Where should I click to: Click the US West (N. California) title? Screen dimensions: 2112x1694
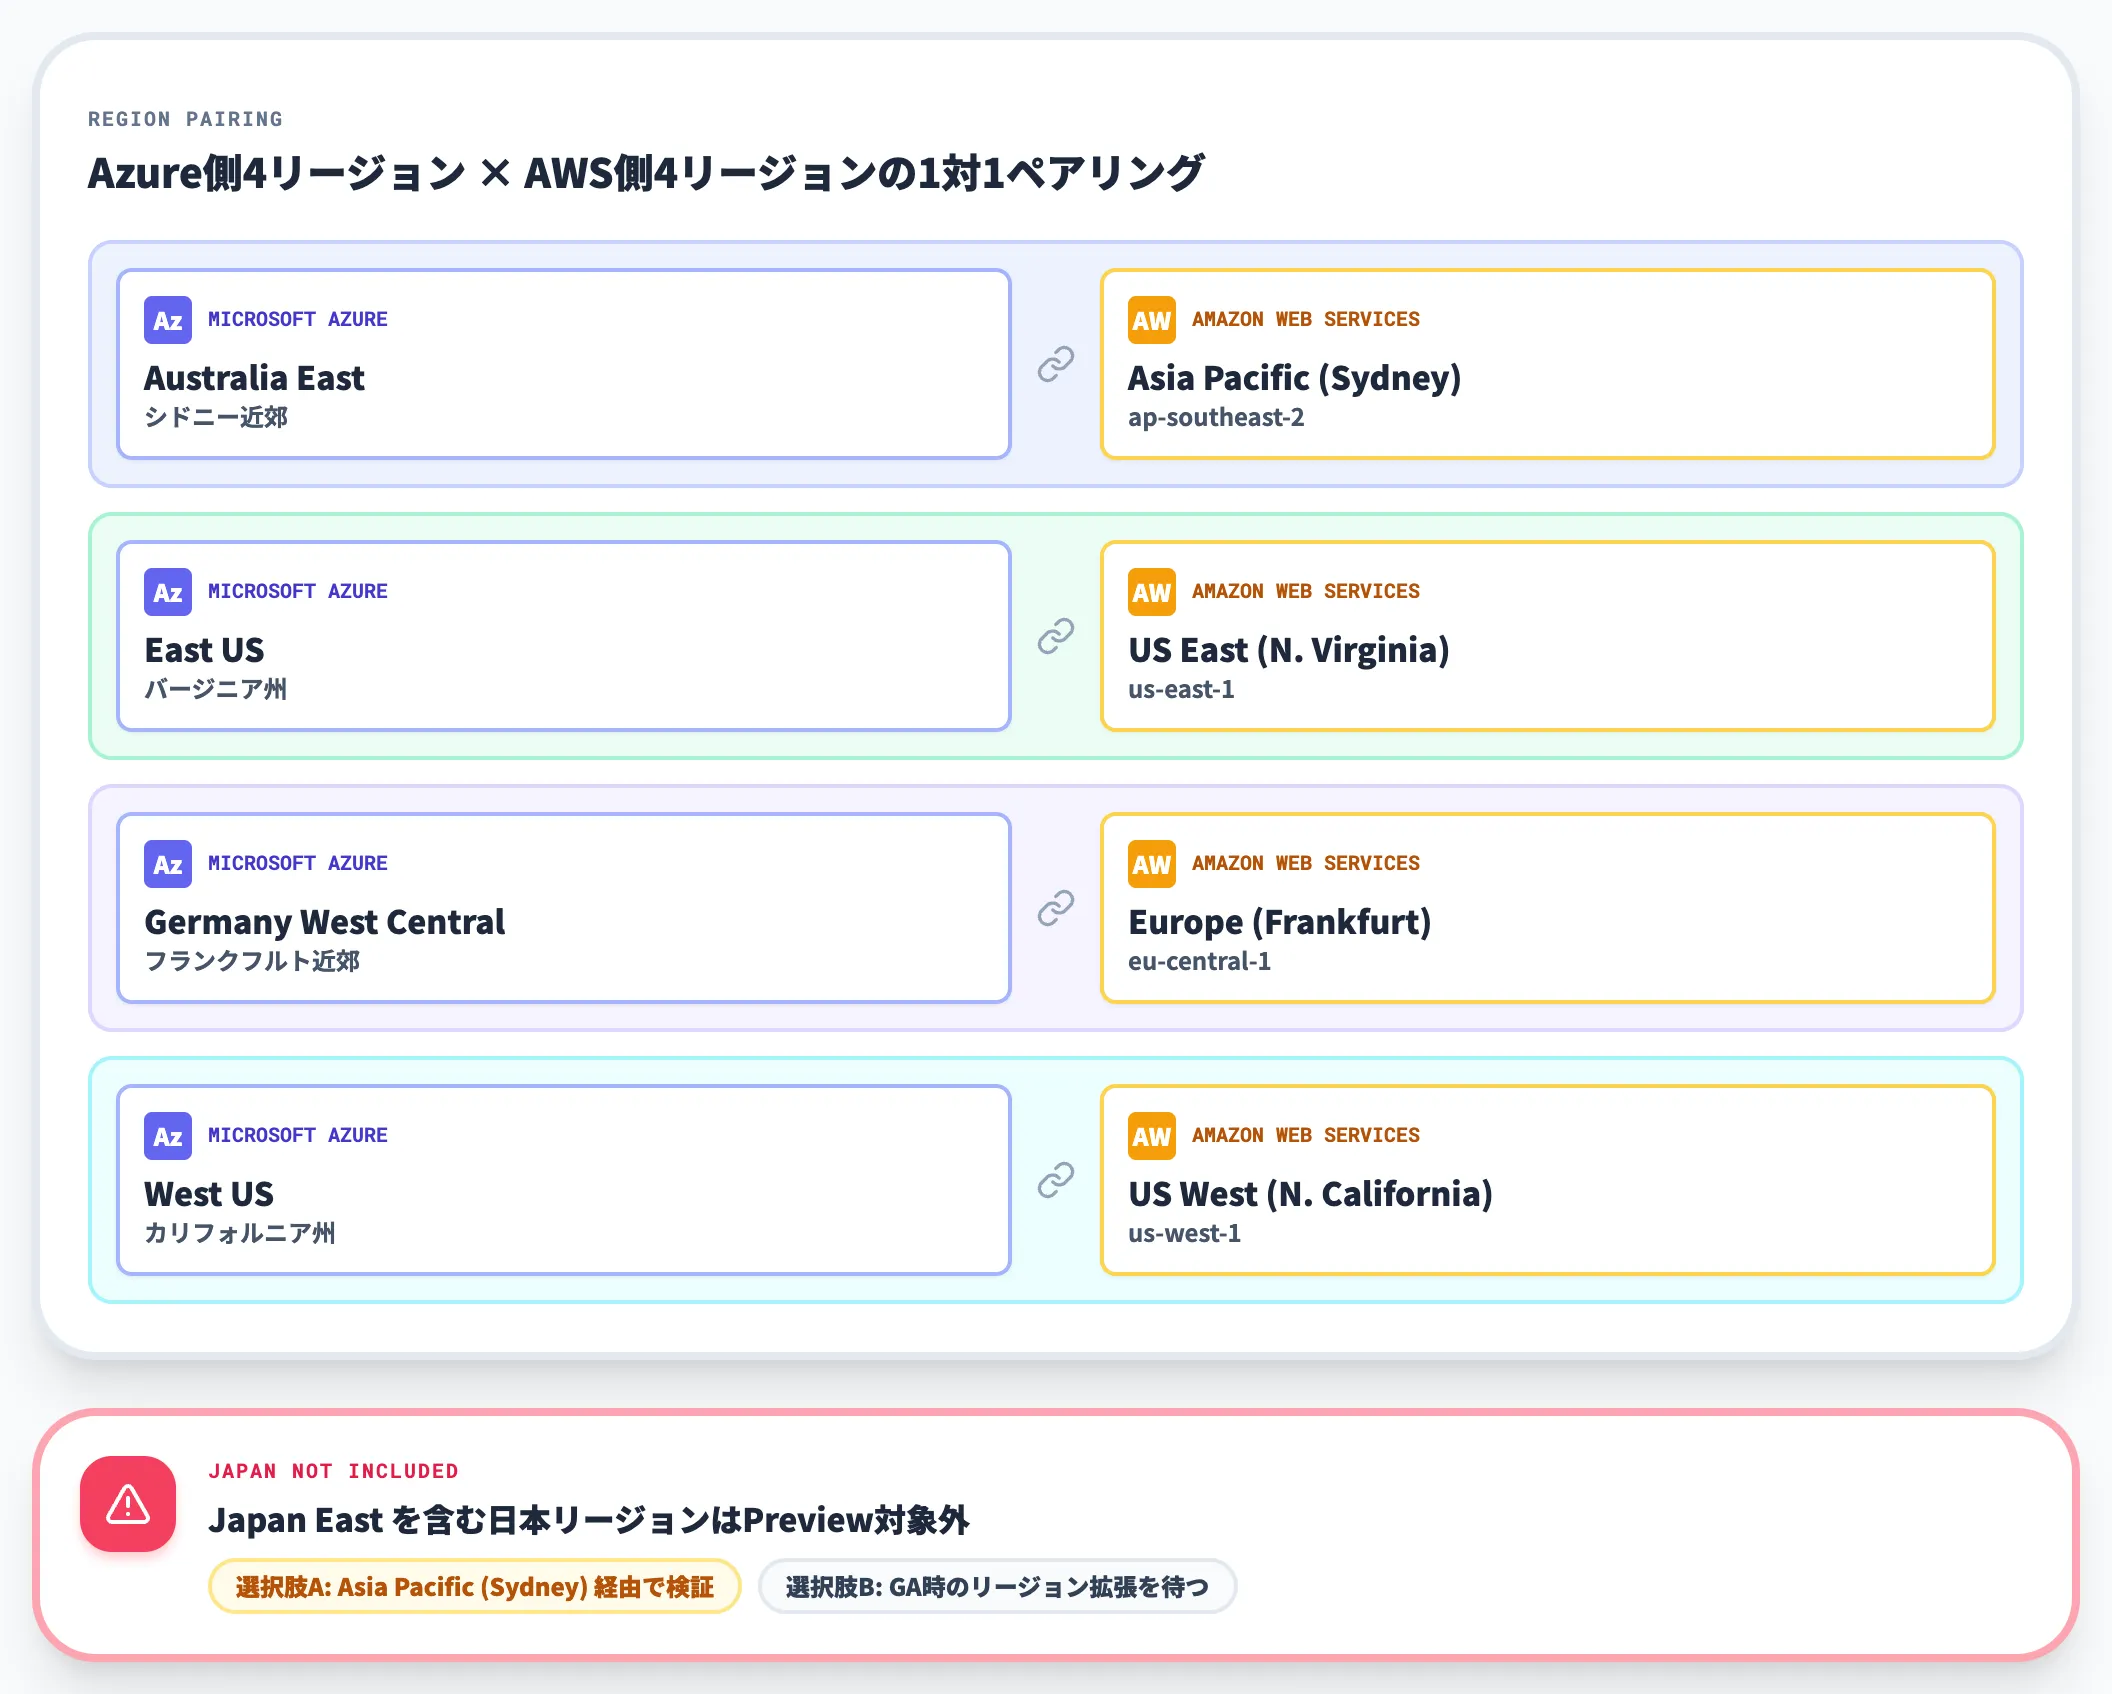click(x=1311, y=1194)
